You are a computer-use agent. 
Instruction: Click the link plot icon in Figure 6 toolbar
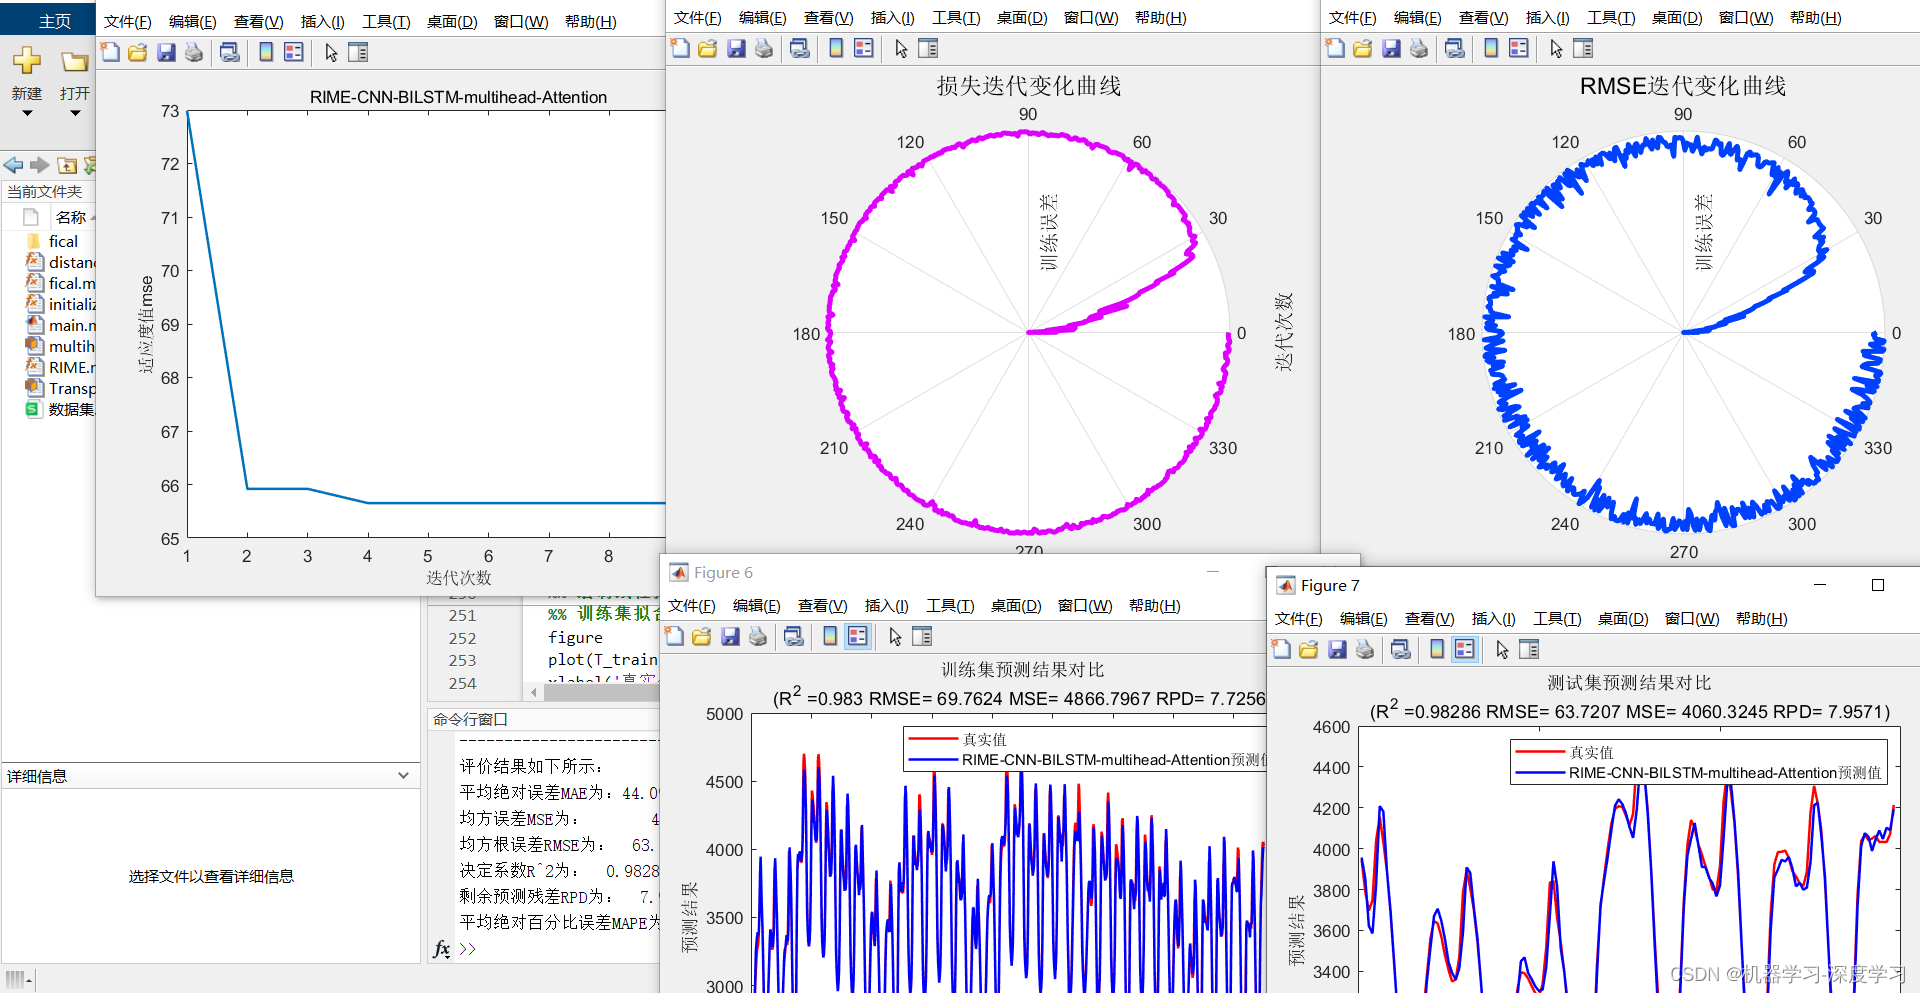(793, 636)
